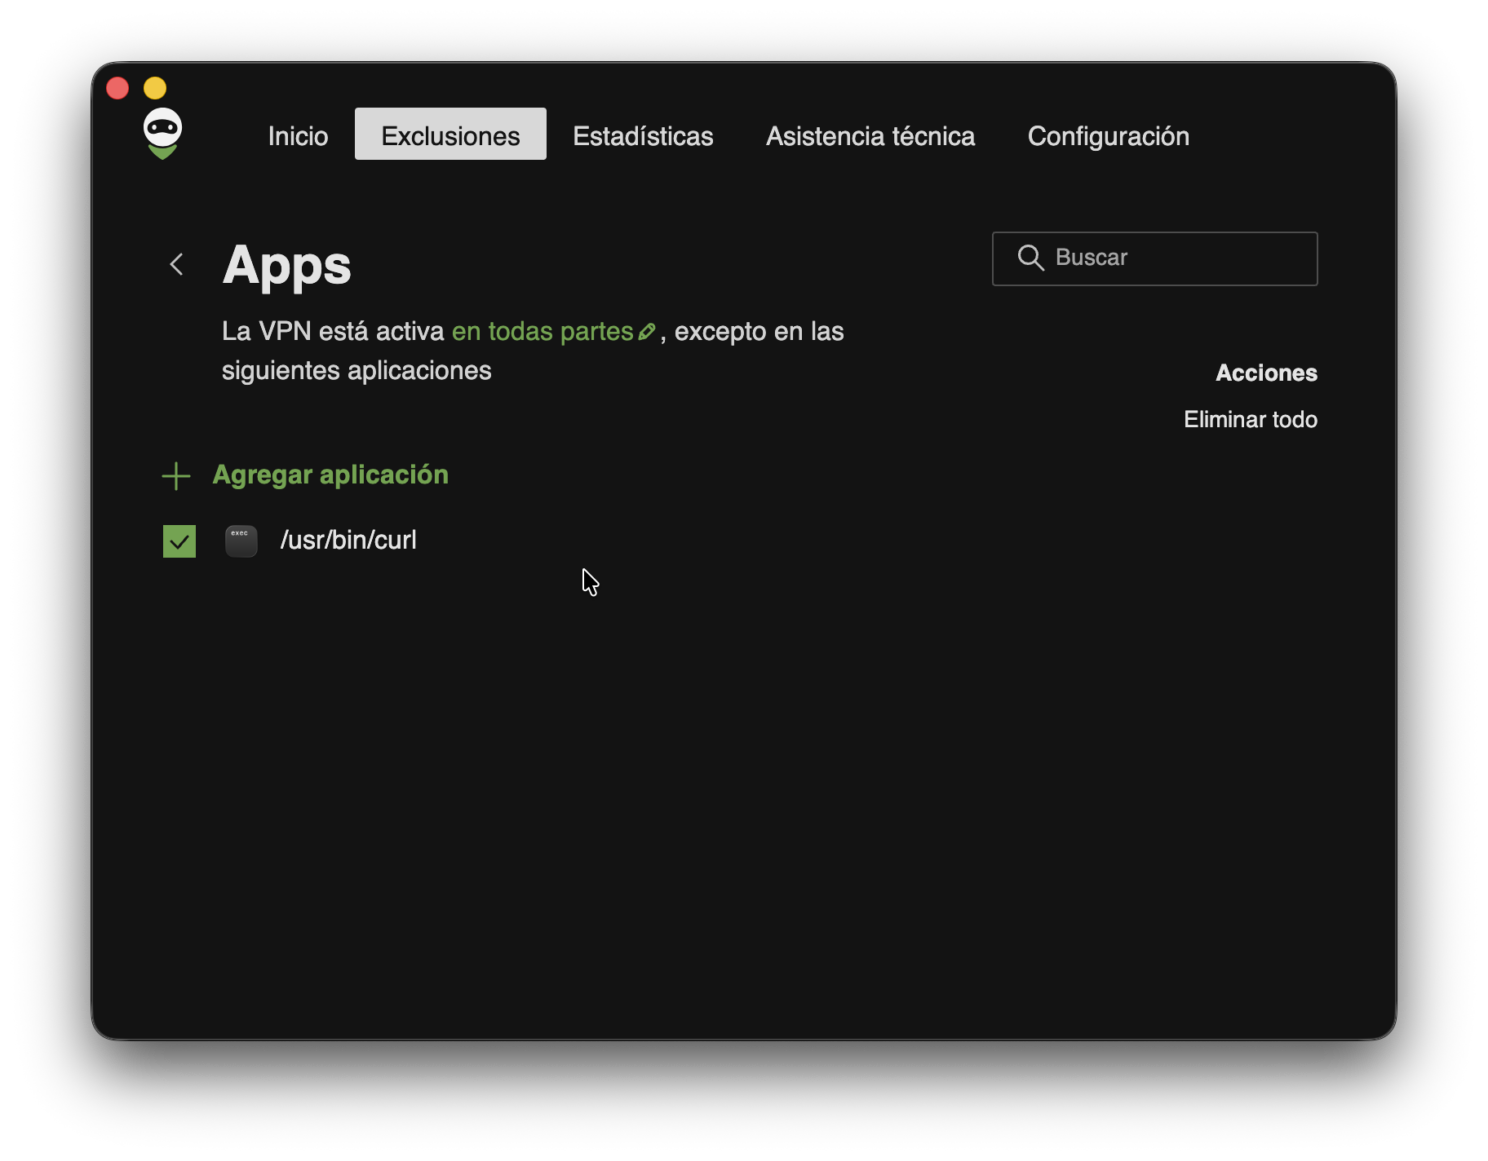Click the green plus icon to add application
Screen dimensions: 1488x1161
[176, 475]
